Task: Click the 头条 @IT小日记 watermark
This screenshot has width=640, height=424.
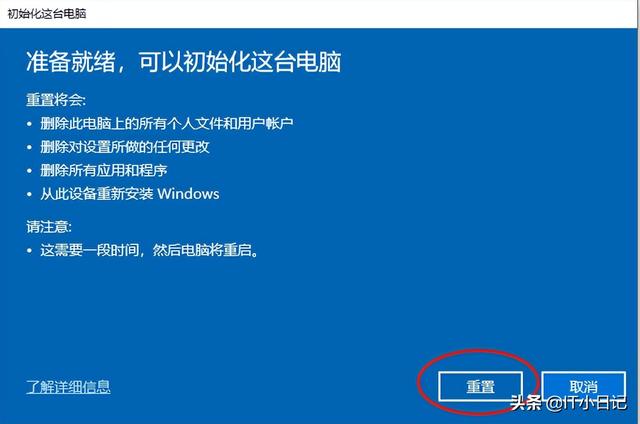Action: (569, 402)
